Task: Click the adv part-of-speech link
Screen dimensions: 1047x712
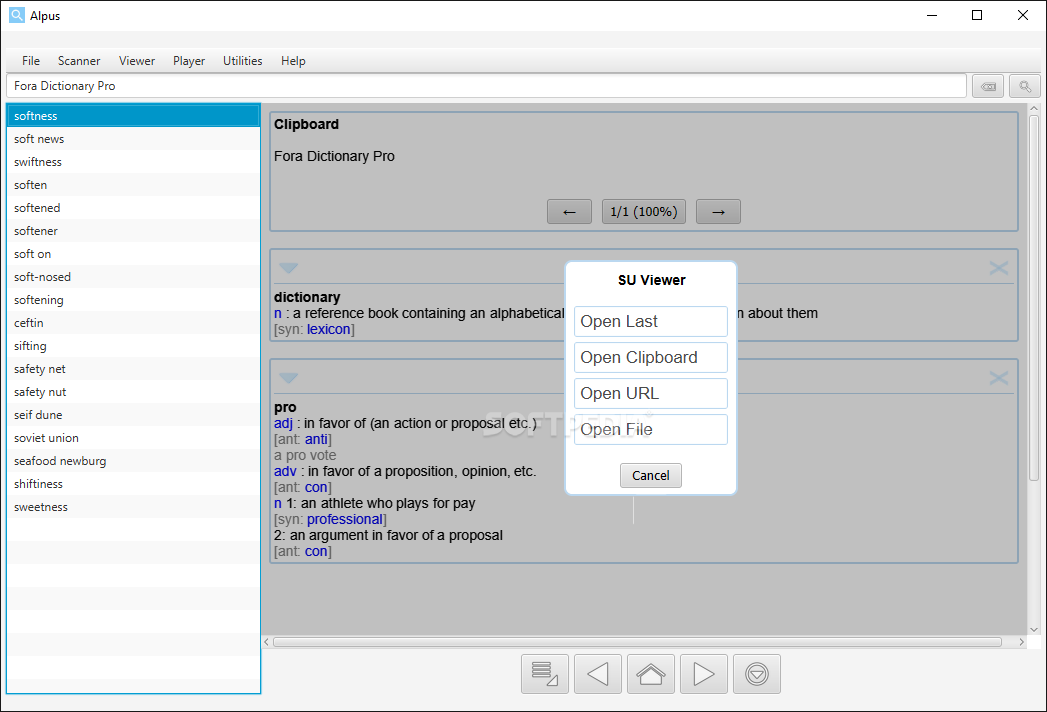Action: point(285,472)
